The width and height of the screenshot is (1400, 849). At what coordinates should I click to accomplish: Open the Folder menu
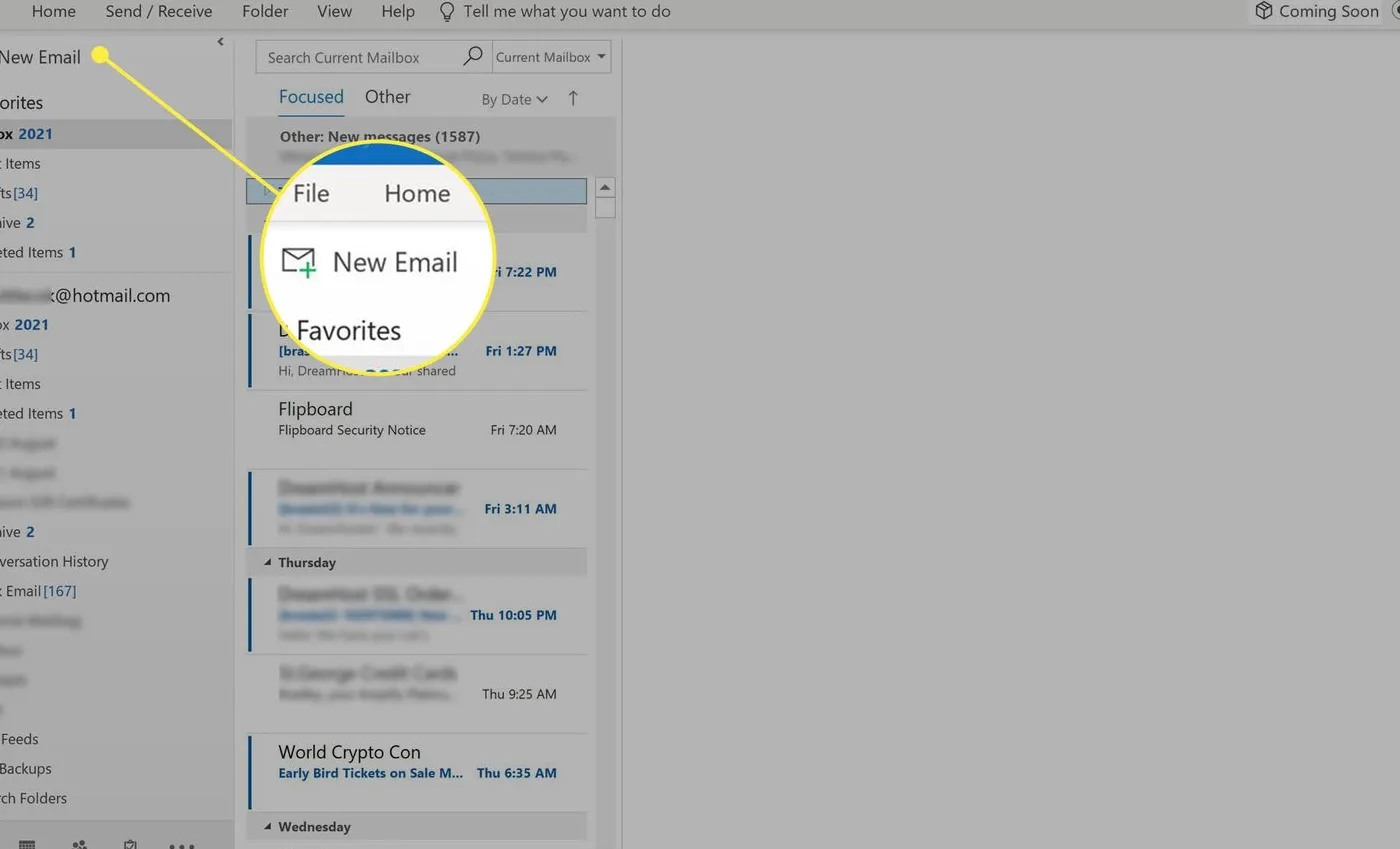(264, 11)
